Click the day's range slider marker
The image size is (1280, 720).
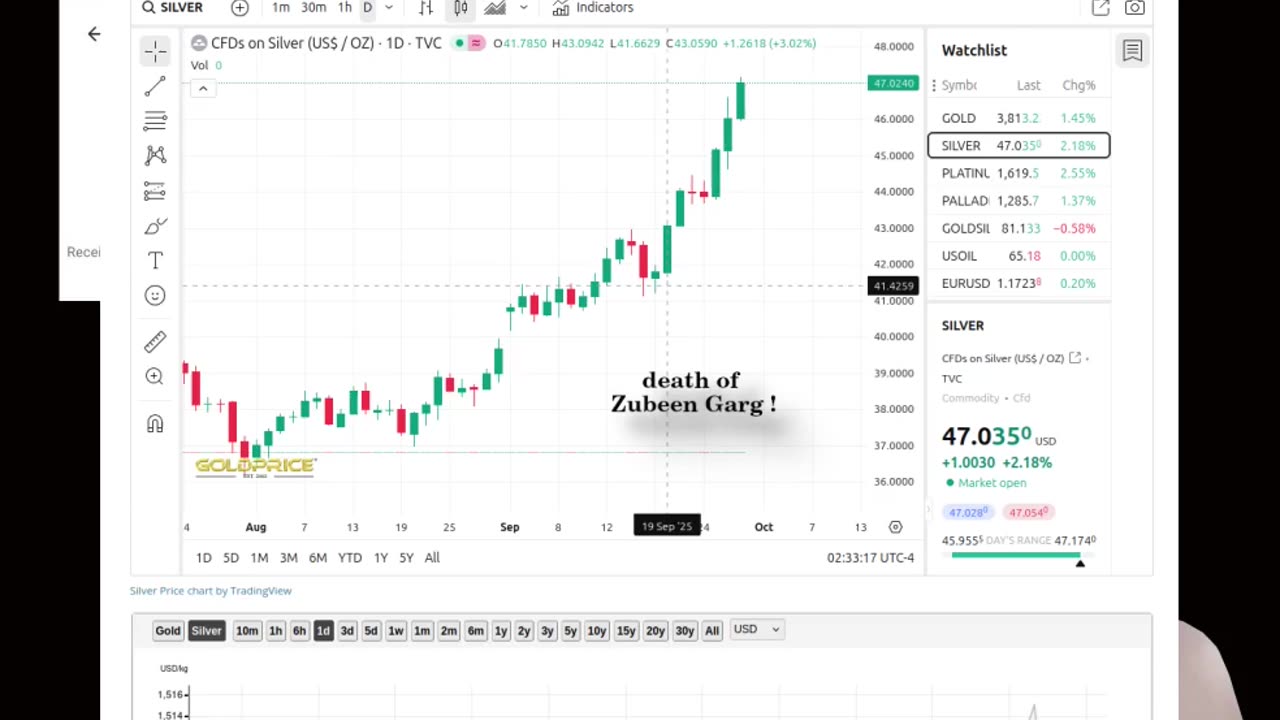pyautogui.click(x=1080, y=564)
